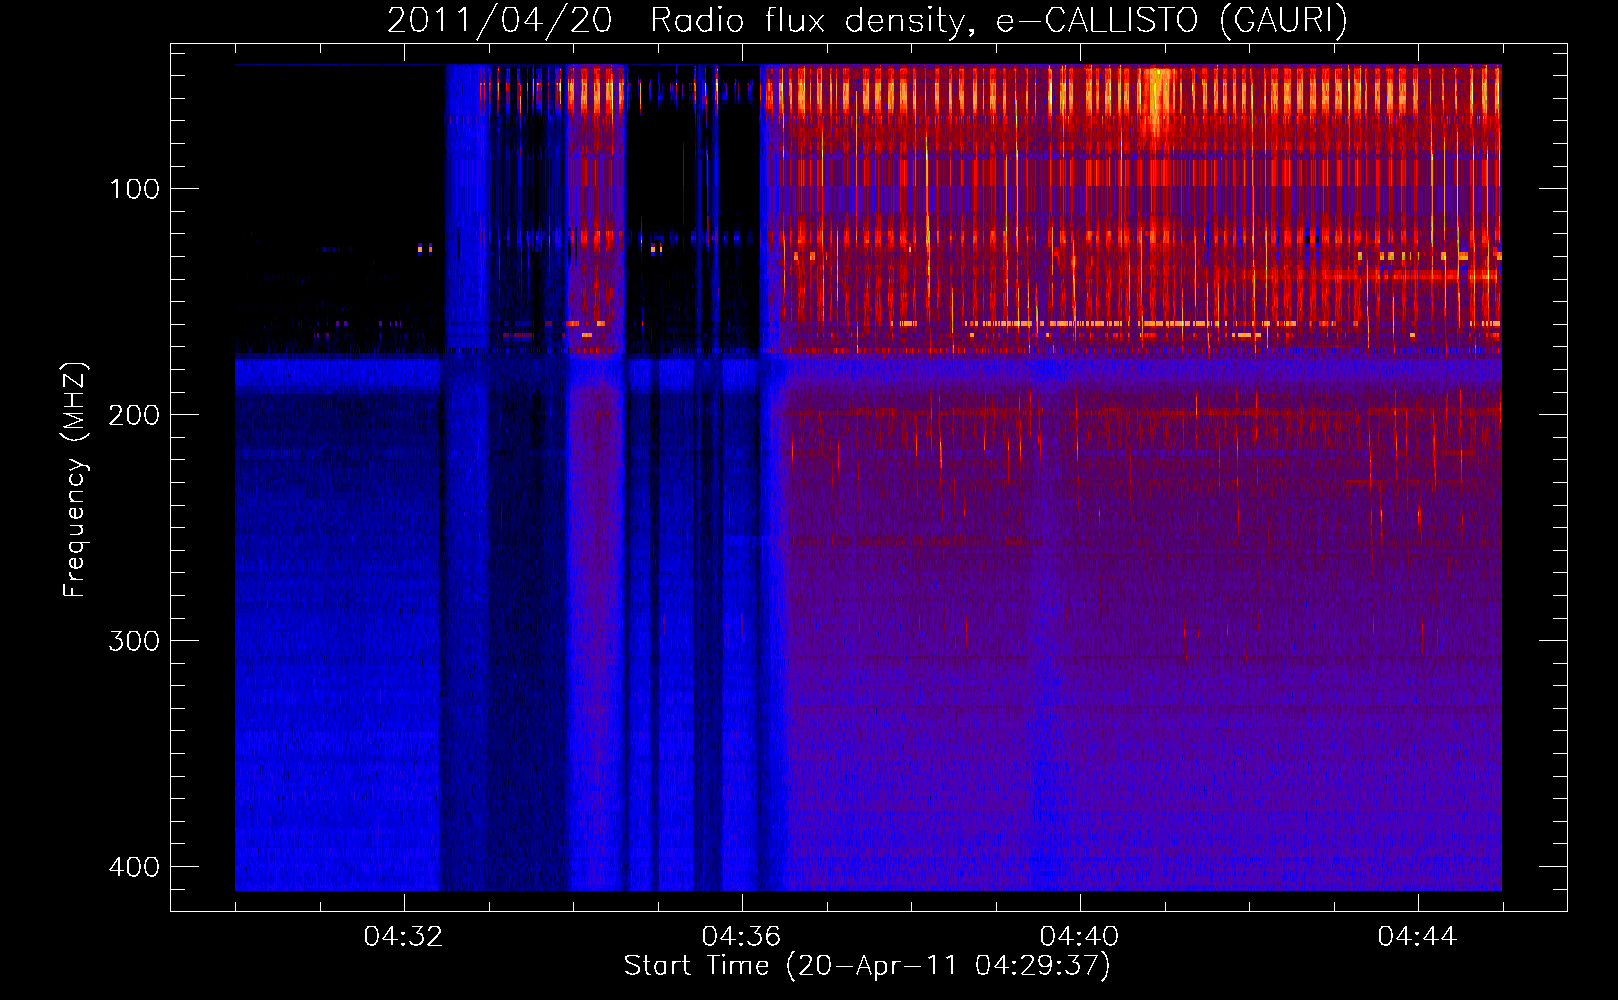This screenshot has height=1000, width=1618.
Task: Click the 'Frequency (MHZ)' axis label
Action: pos(75,480)
